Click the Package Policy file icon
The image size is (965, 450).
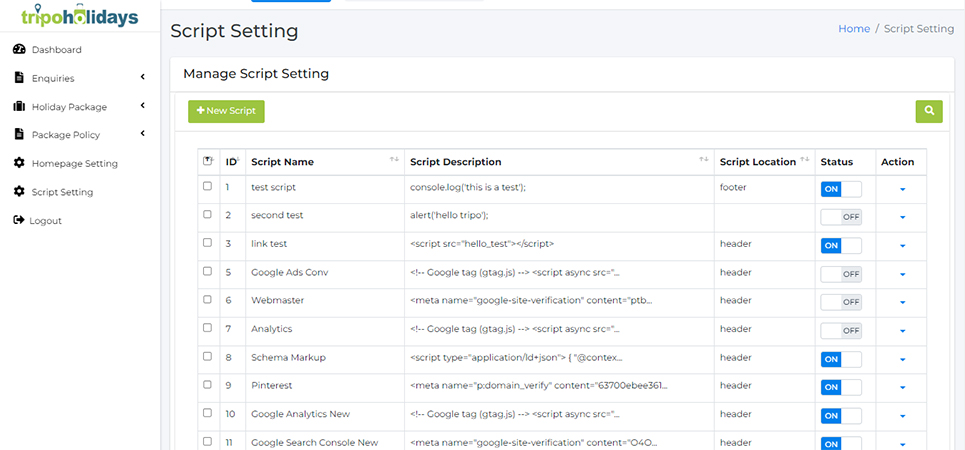(19, 135)
